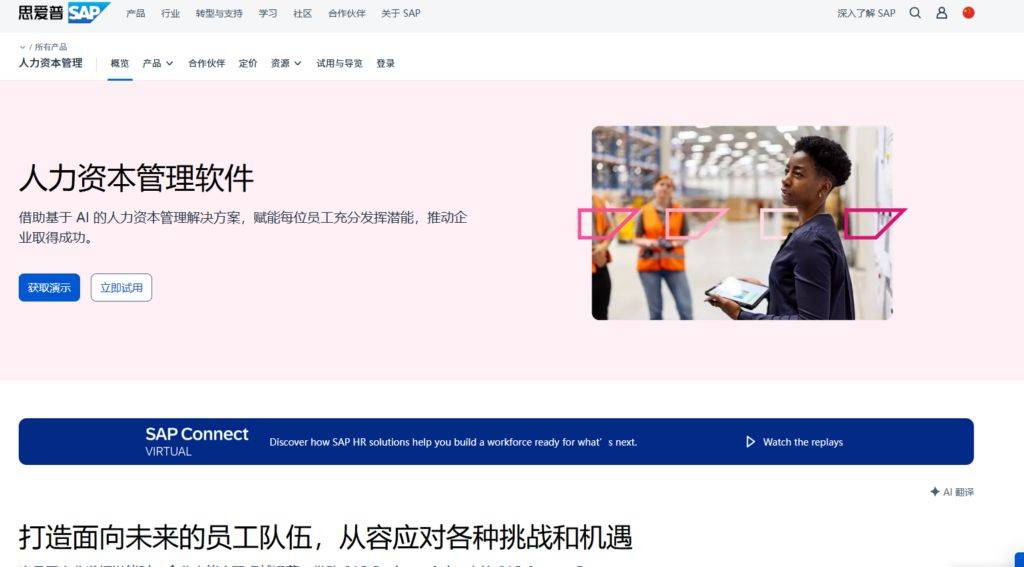Select the China flag country selector
The width and height of the screenshot is (1024, 567).
coord(968,12)
